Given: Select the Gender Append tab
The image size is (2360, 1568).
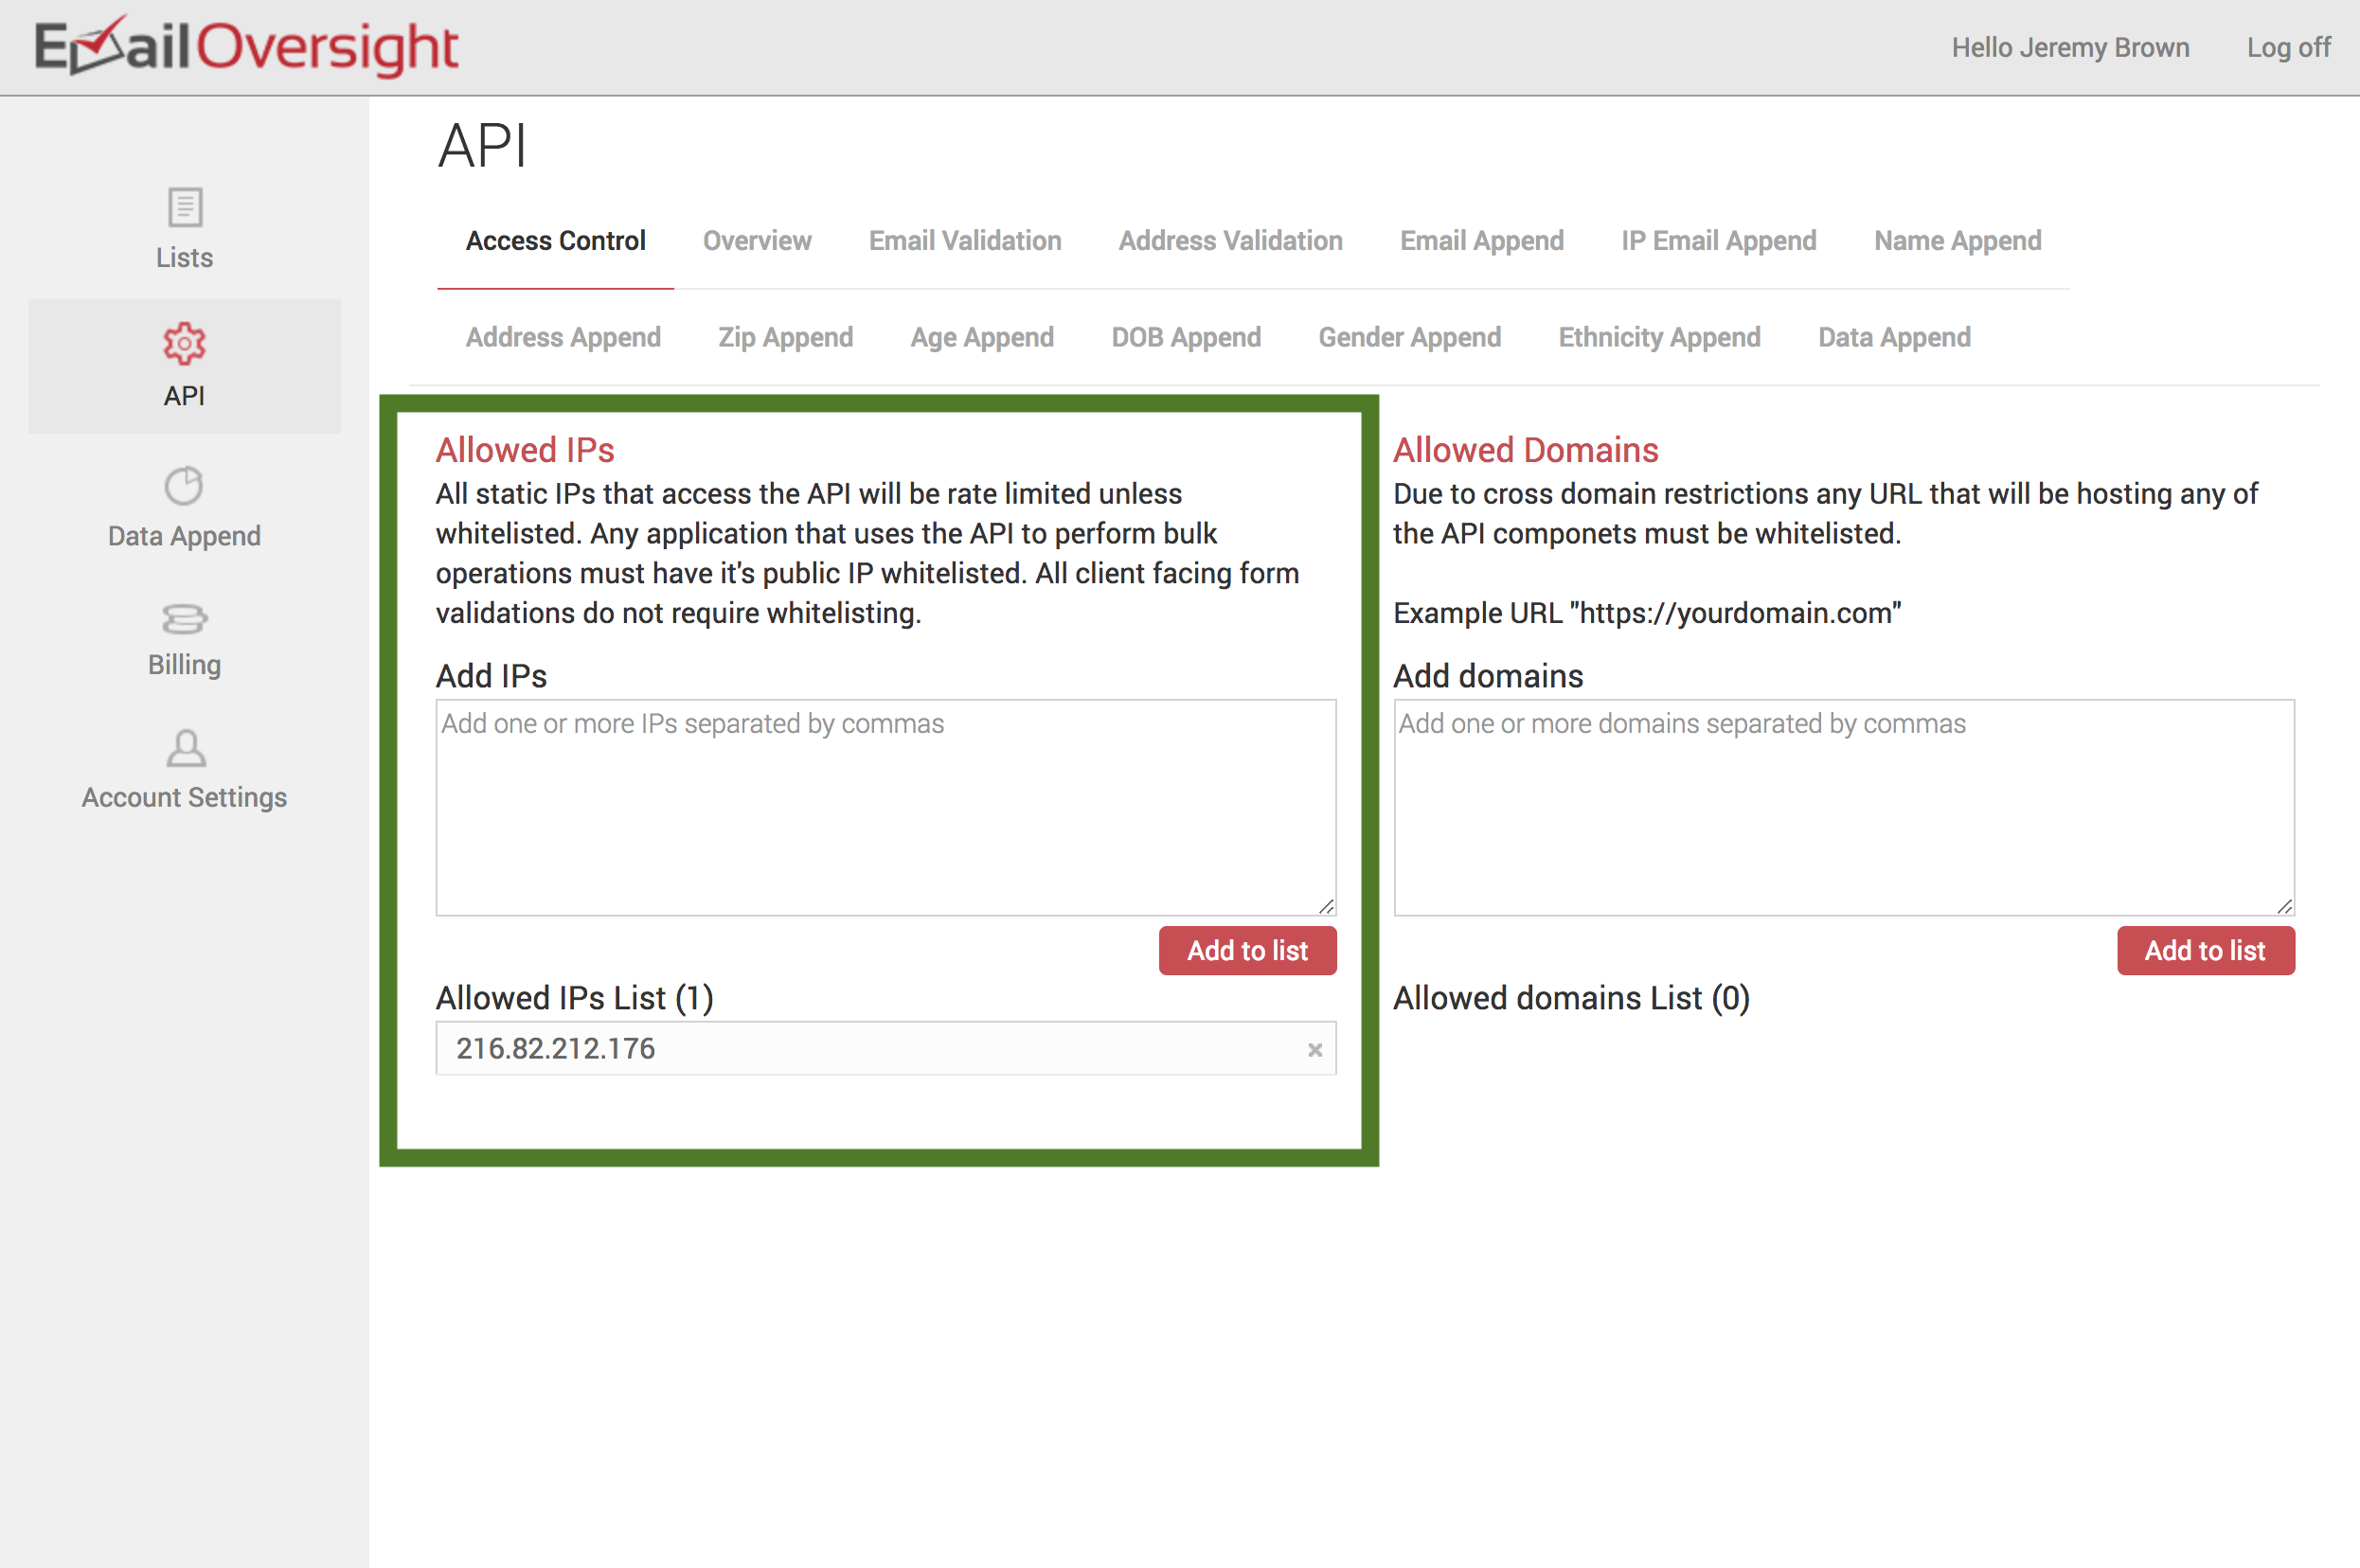Looking at the screenshot, I should pos(1409,338).
